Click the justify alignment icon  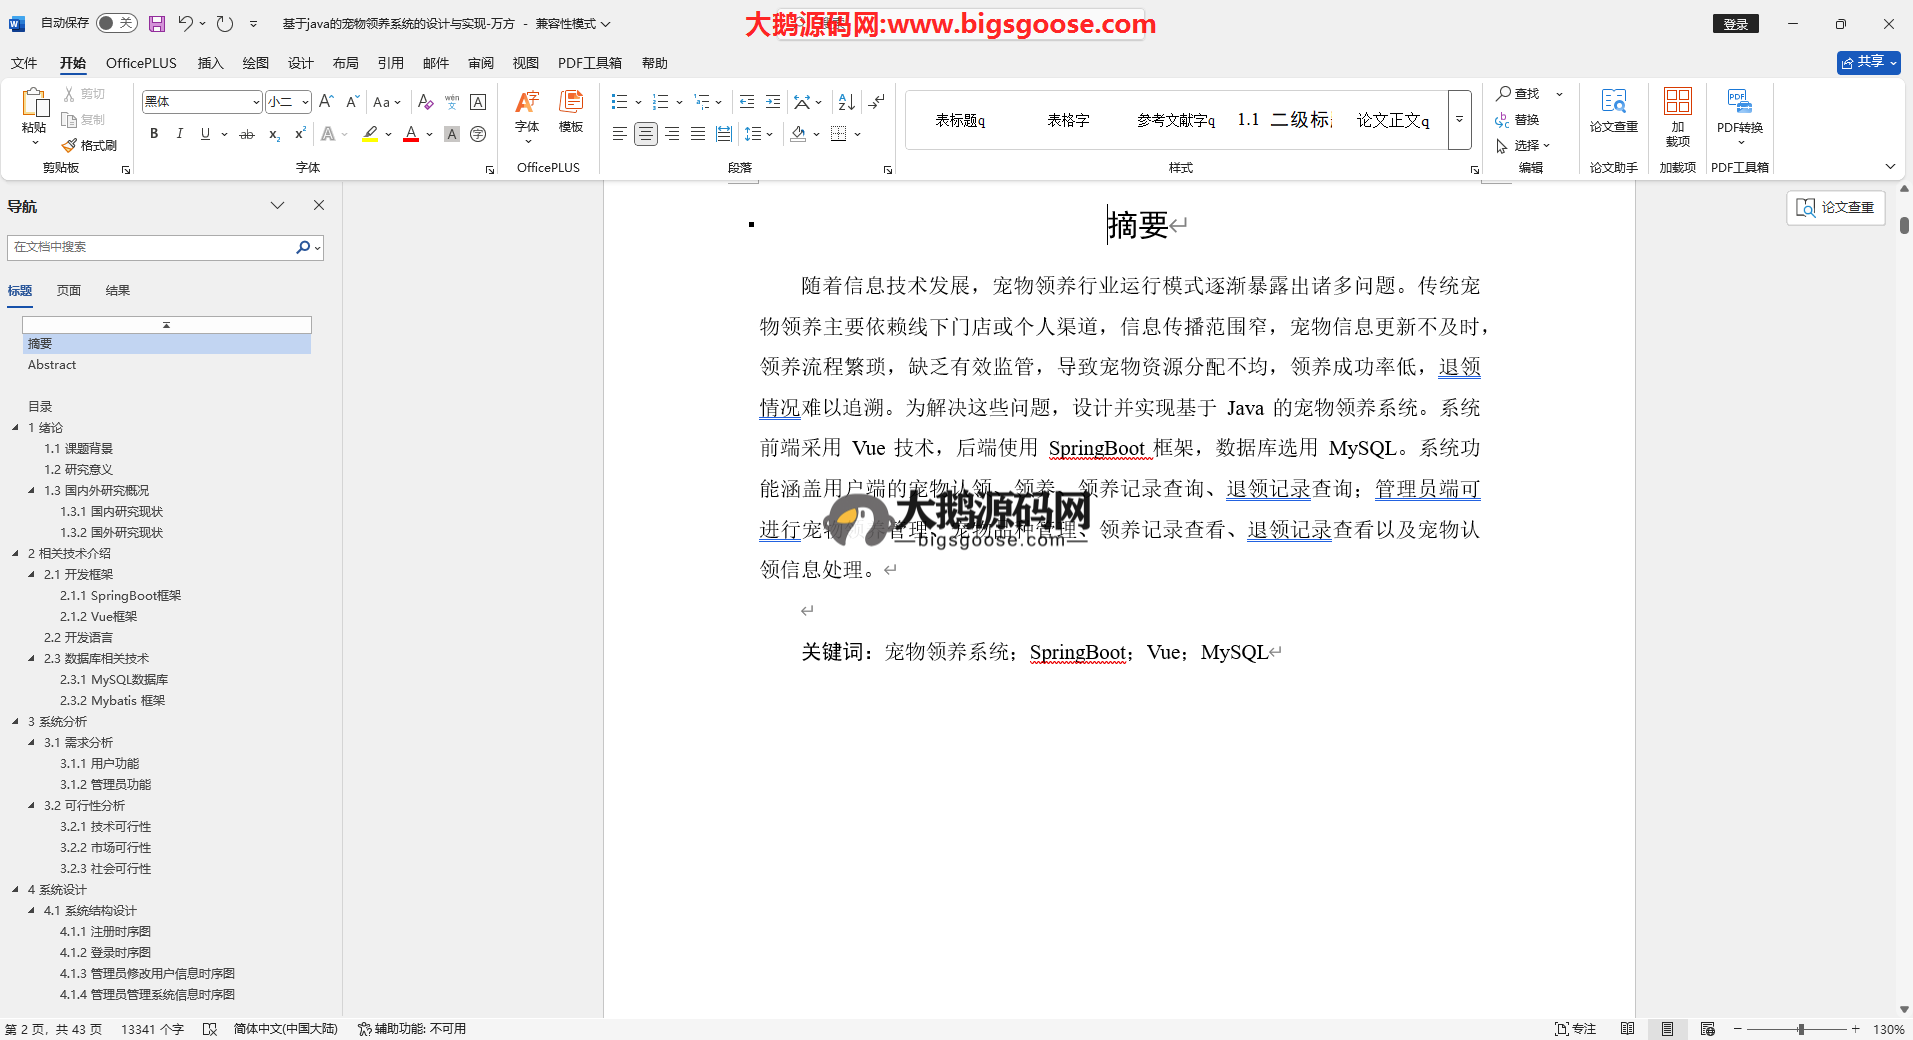(698, 134)
